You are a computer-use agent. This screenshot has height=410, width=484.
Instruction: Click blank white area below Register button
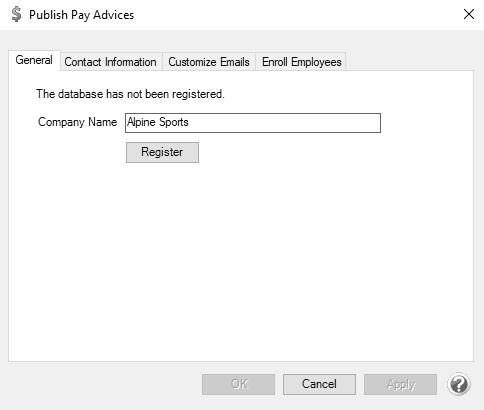pyautogui.click(x=240, y=260)
